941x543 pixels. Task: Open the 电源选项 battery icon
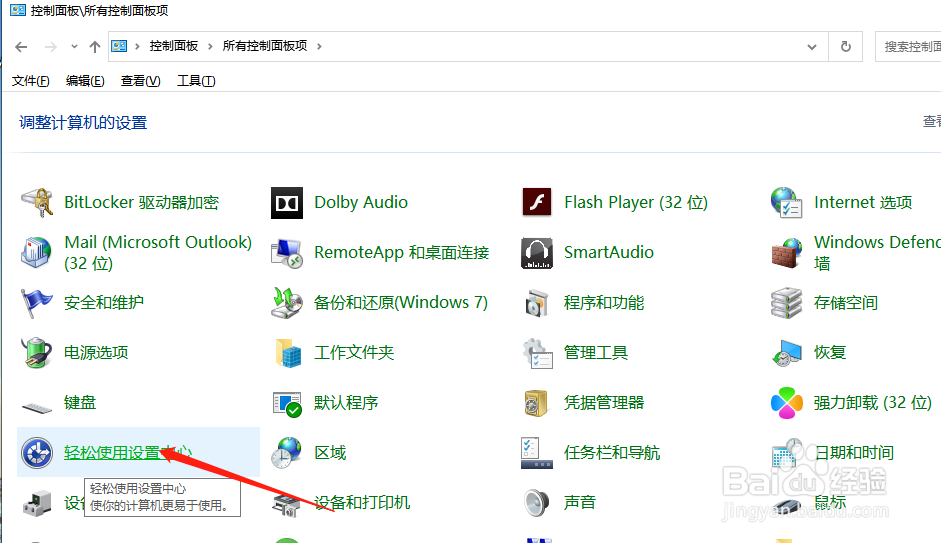37,352
